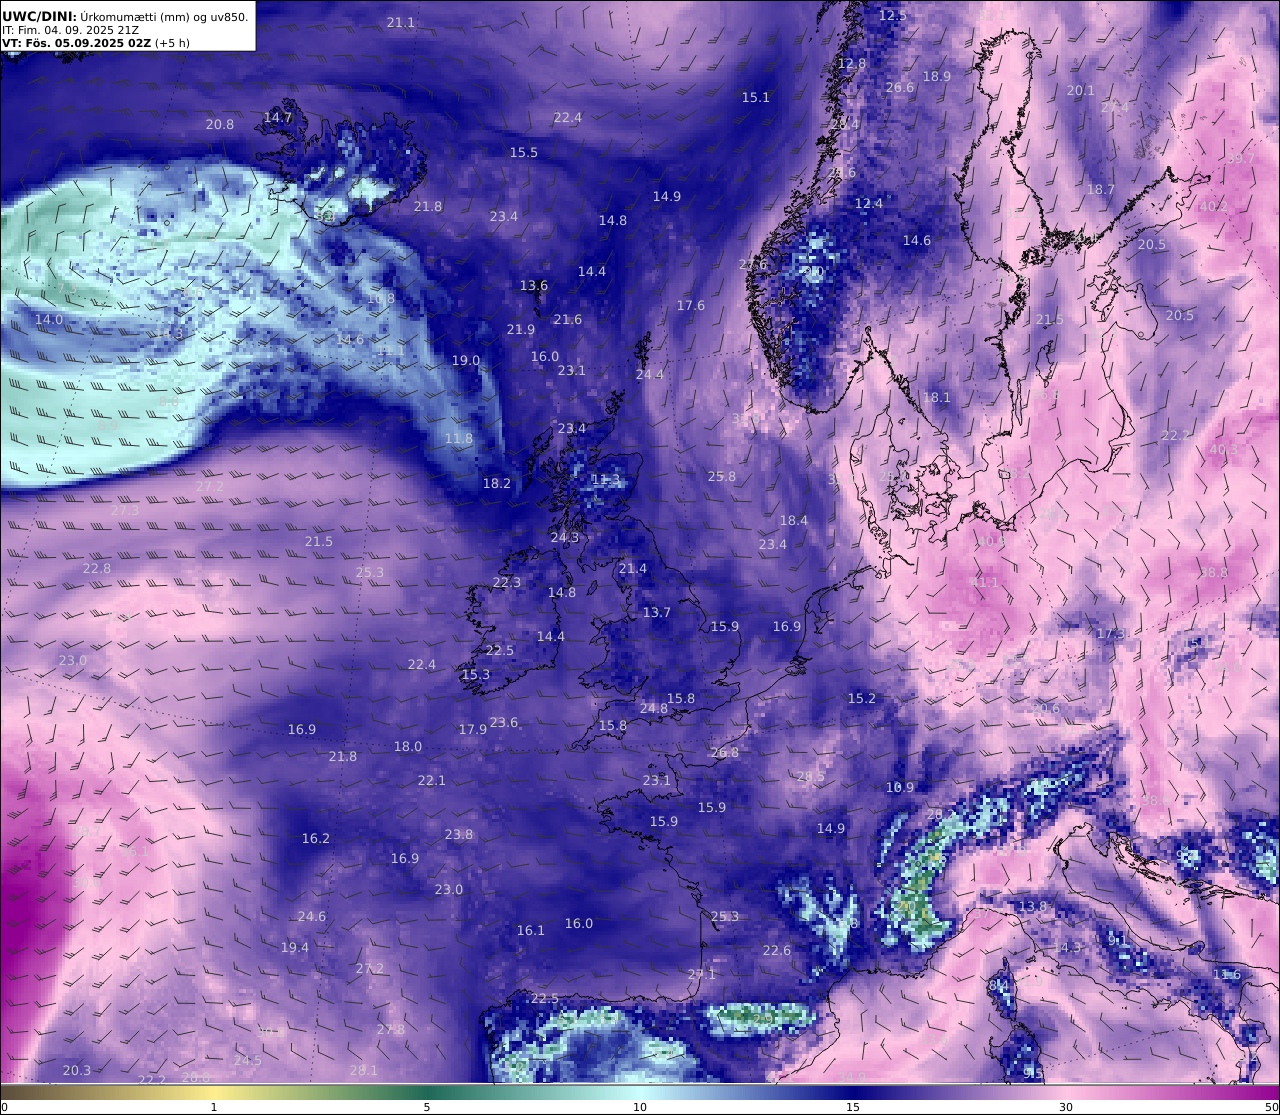The width and height of the screenshot is (1280, 1115).
Task: Click the 16.2 value on the map
Action: (x=316, y=838)
